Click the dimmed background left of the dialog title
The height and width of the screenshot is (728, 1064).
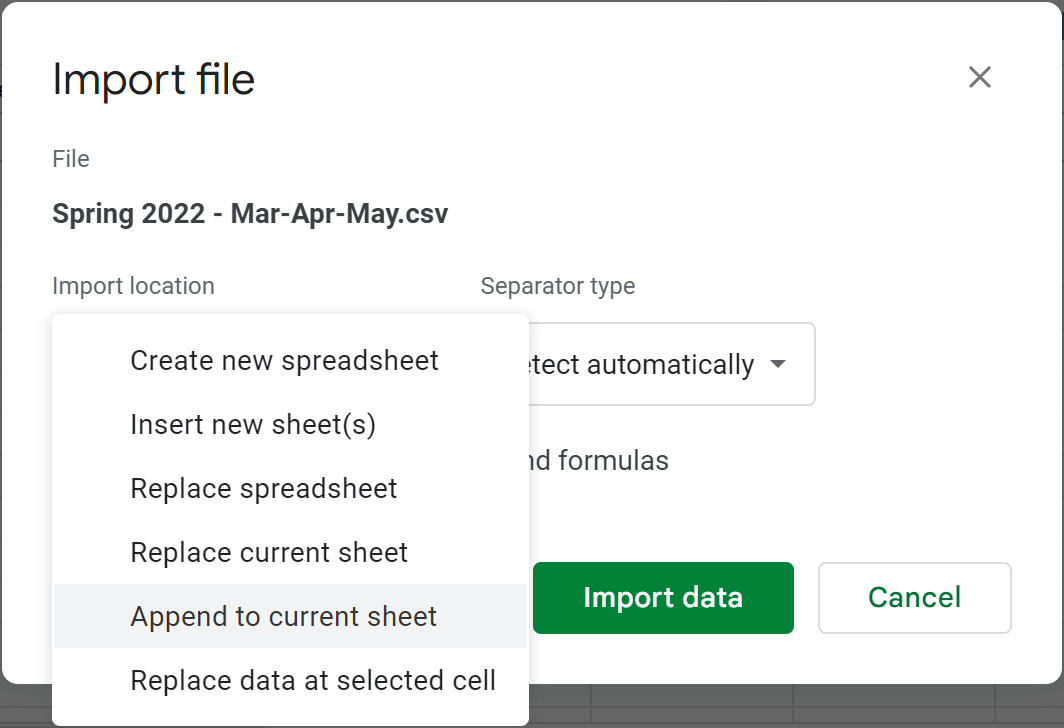click(x=1, y=90)
